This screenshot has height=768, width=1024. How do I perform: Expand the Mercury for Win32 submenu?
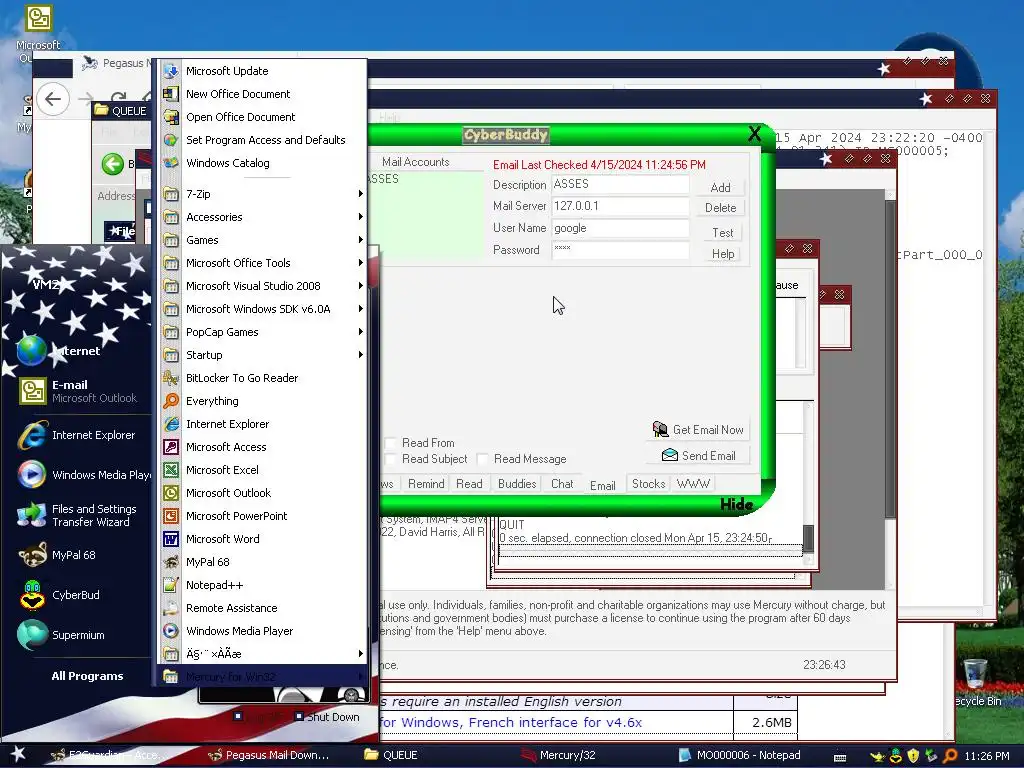261,677
